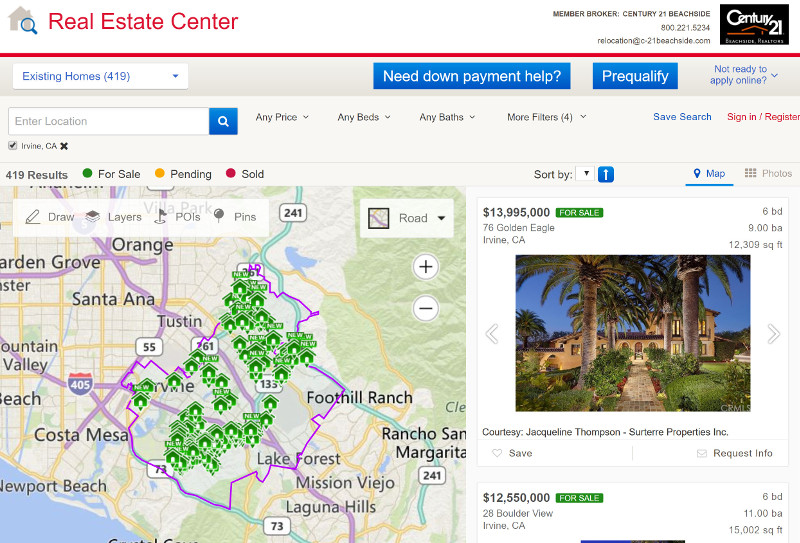Click the 800.221.5234 phone number
800x543 pixels.
tap(685, 28)
